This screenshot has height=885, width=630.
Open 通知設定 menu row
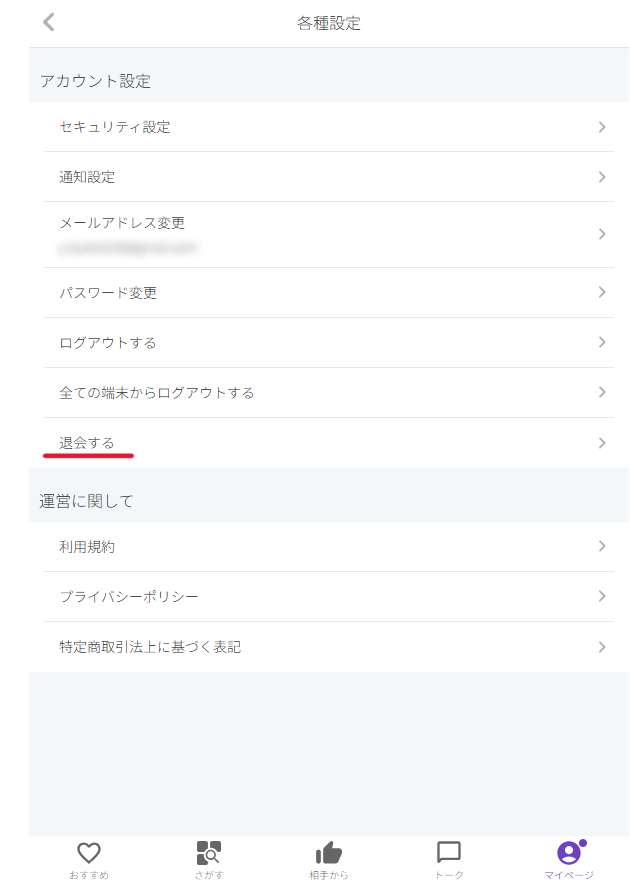click(329, 177)
